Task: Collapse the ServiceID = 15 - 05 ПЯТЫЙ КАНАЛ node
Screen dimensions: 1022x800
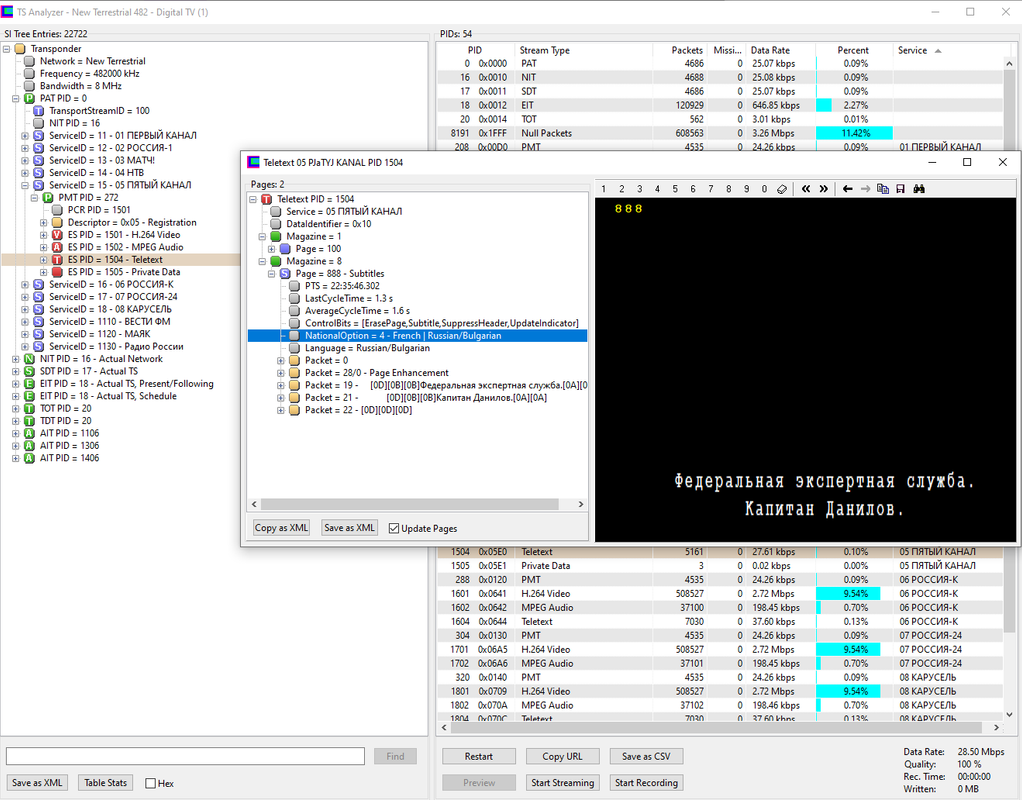Action: point(25,185)
